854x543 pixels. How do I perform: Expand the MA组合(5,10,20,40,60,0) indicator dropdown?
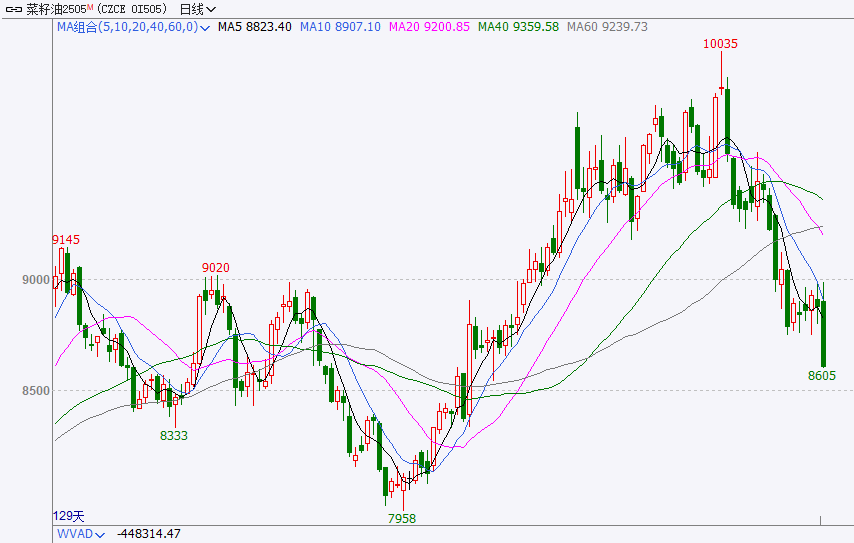133,27
